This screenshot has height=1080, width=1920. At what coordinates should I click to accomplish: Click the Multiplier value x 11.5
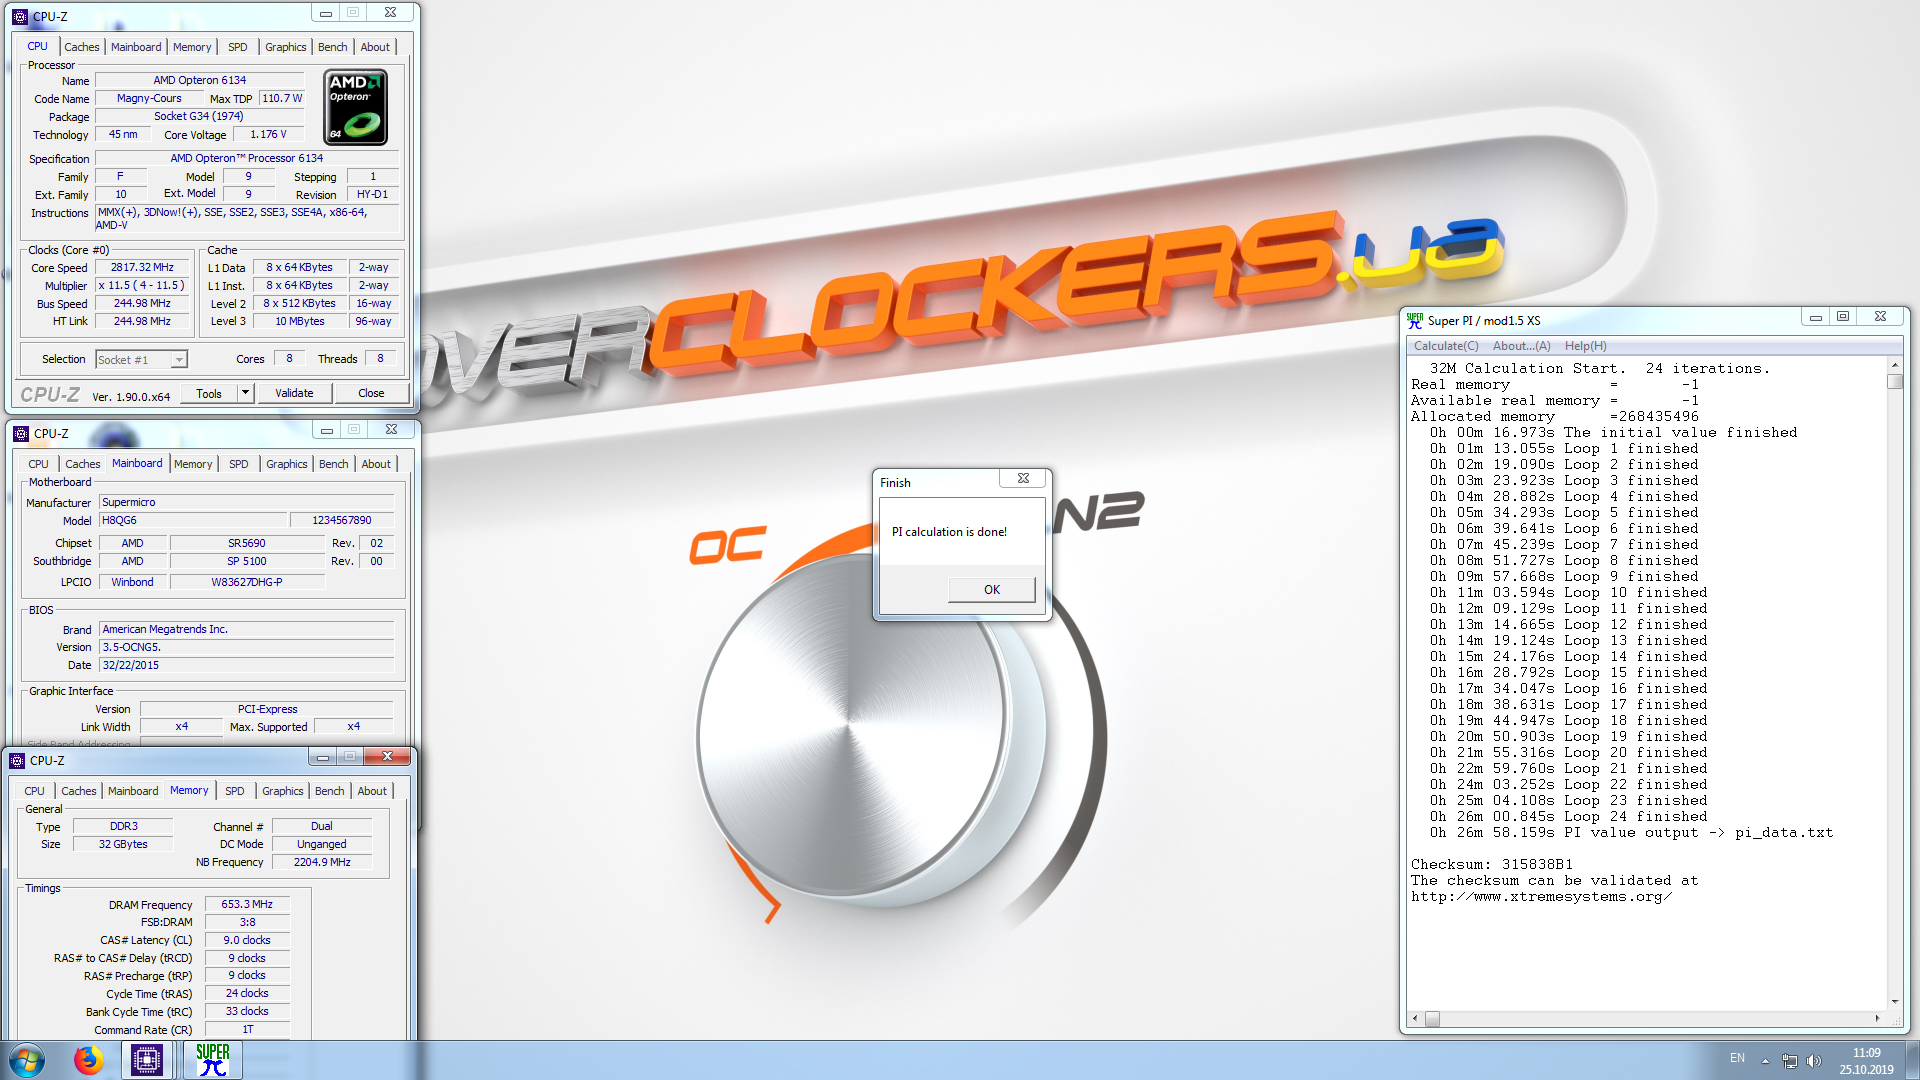[142, 285]
